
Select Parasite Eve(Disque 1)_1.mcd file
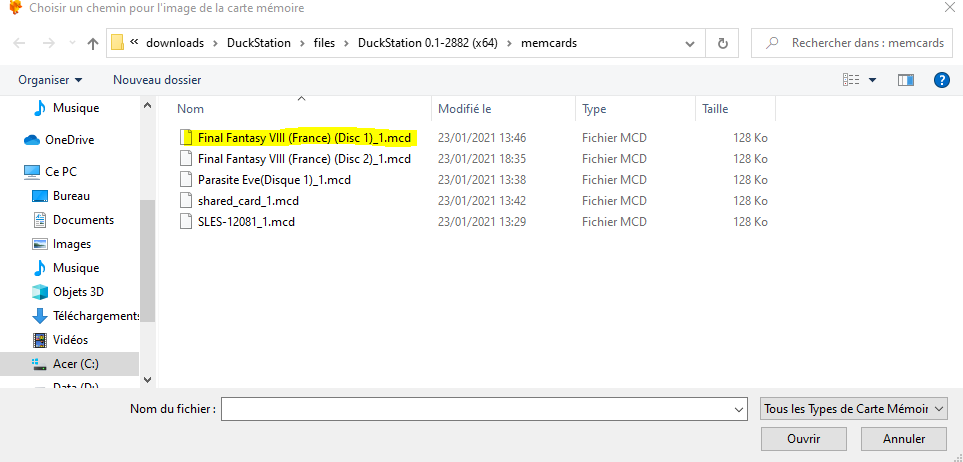[x=274, y=180]
